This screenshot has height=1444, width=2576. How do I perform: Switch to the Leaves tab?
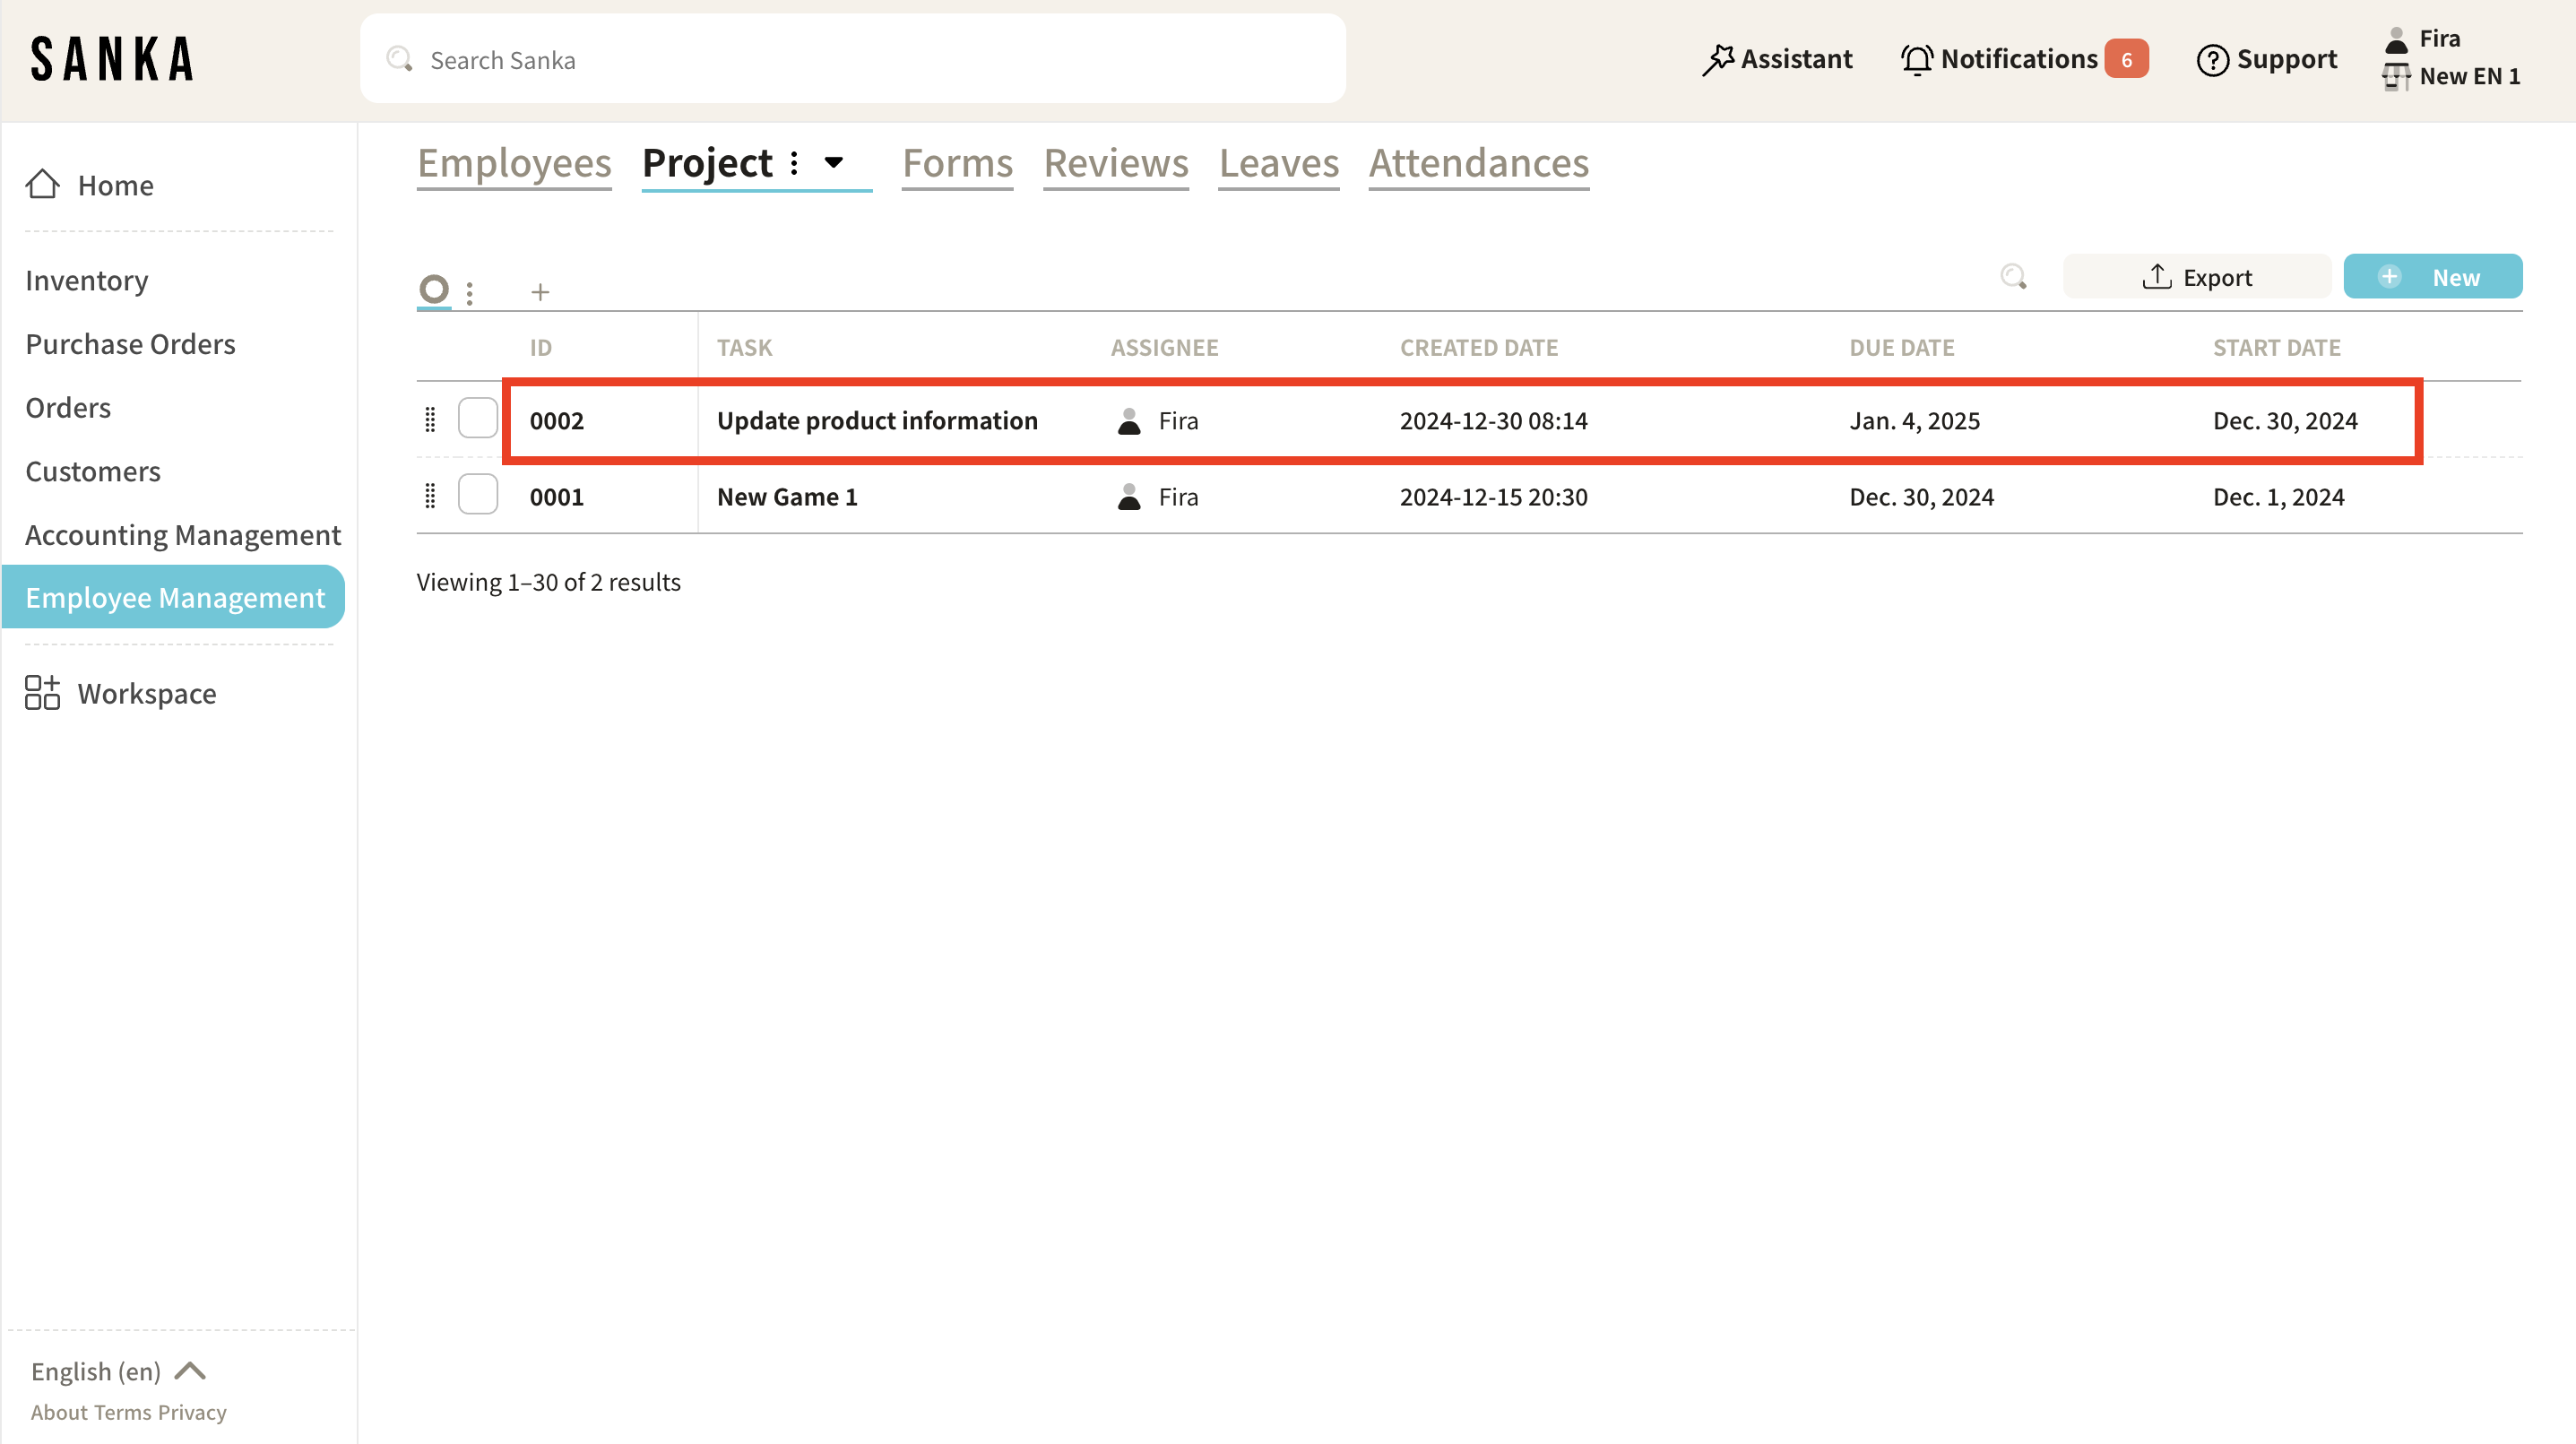(1278, 163)
